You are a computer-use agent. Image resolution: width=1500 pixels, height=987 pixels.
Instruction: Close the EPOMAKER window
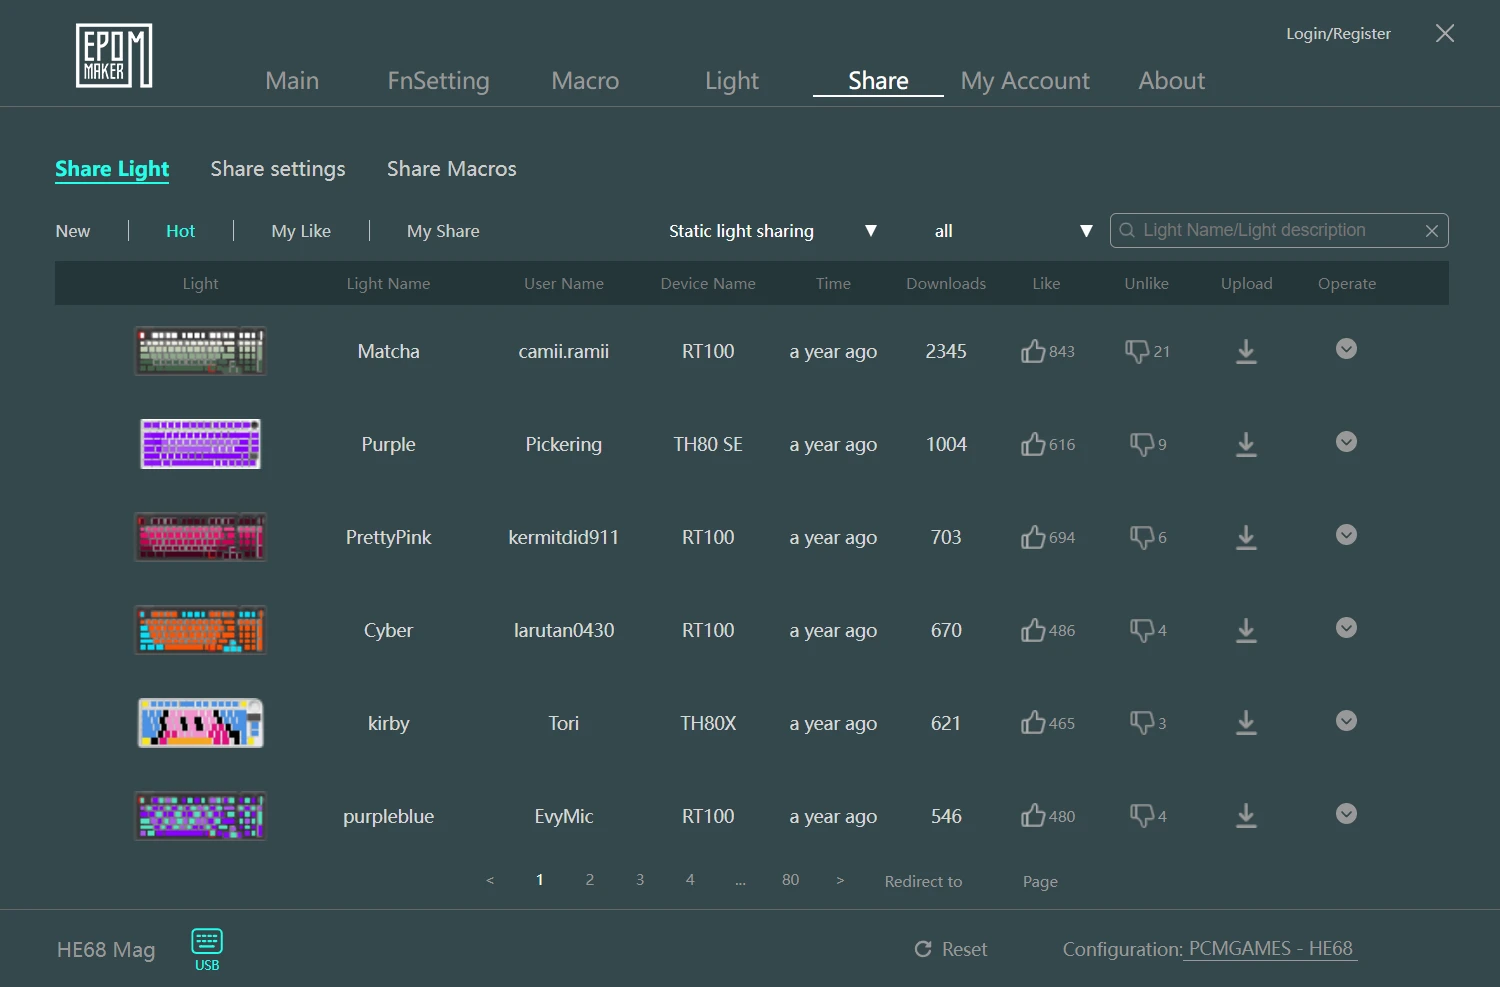pyautogui.click(x=1445, y=33)
